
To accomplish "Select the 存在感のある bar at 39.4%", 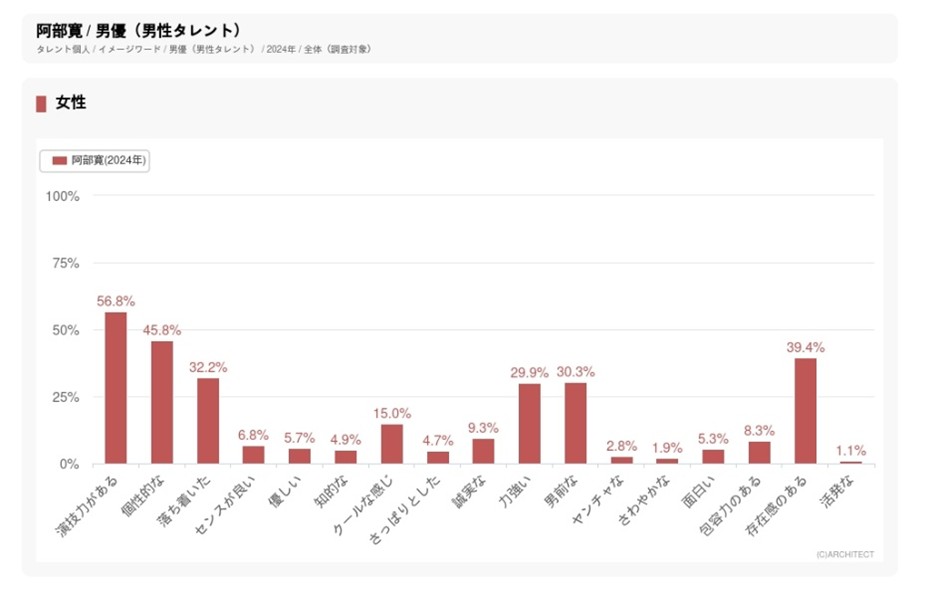I will [805, 411].
